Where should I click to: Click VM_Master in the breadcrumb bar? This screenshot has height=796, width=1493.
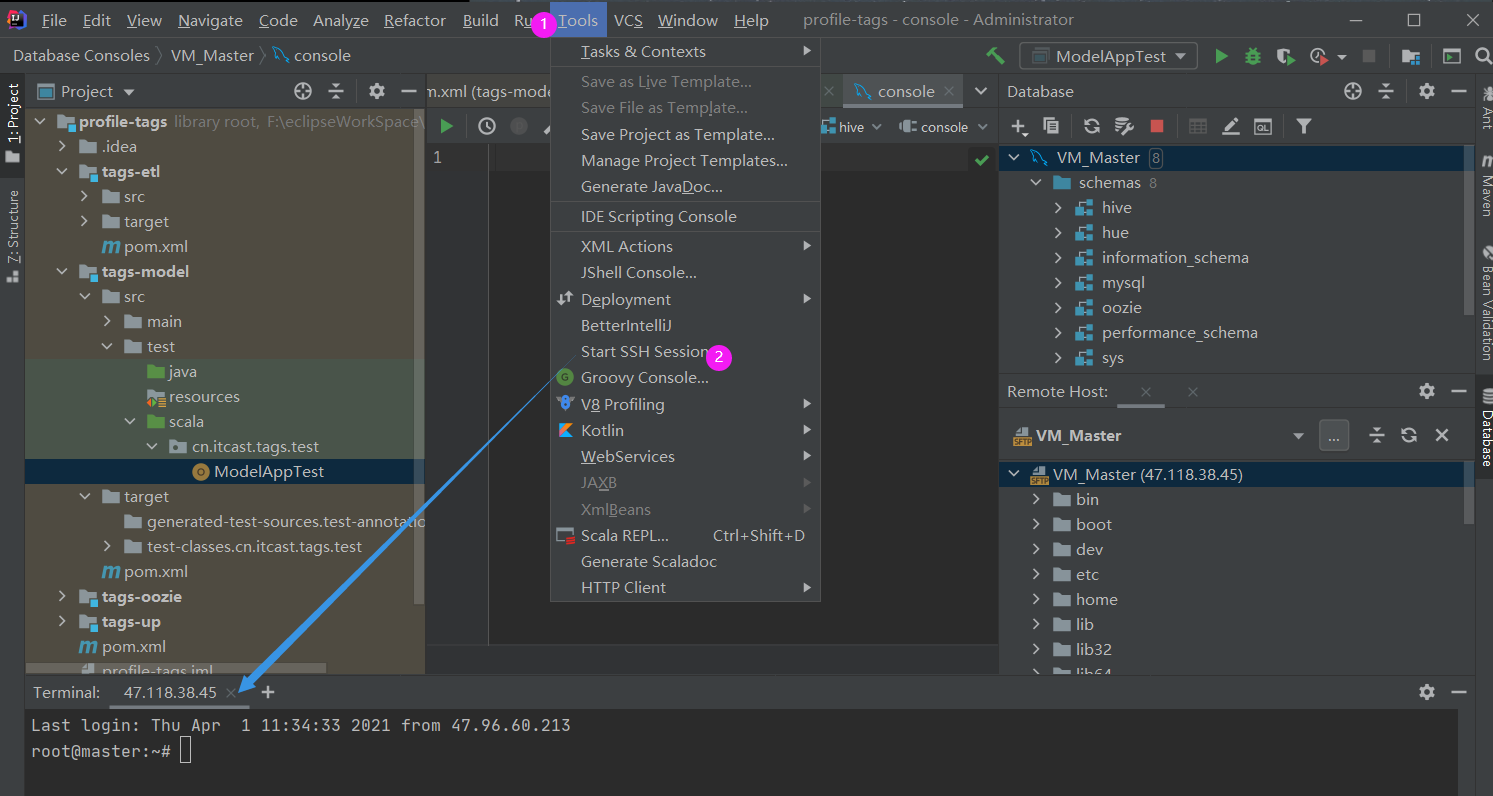tap(212, 56)
